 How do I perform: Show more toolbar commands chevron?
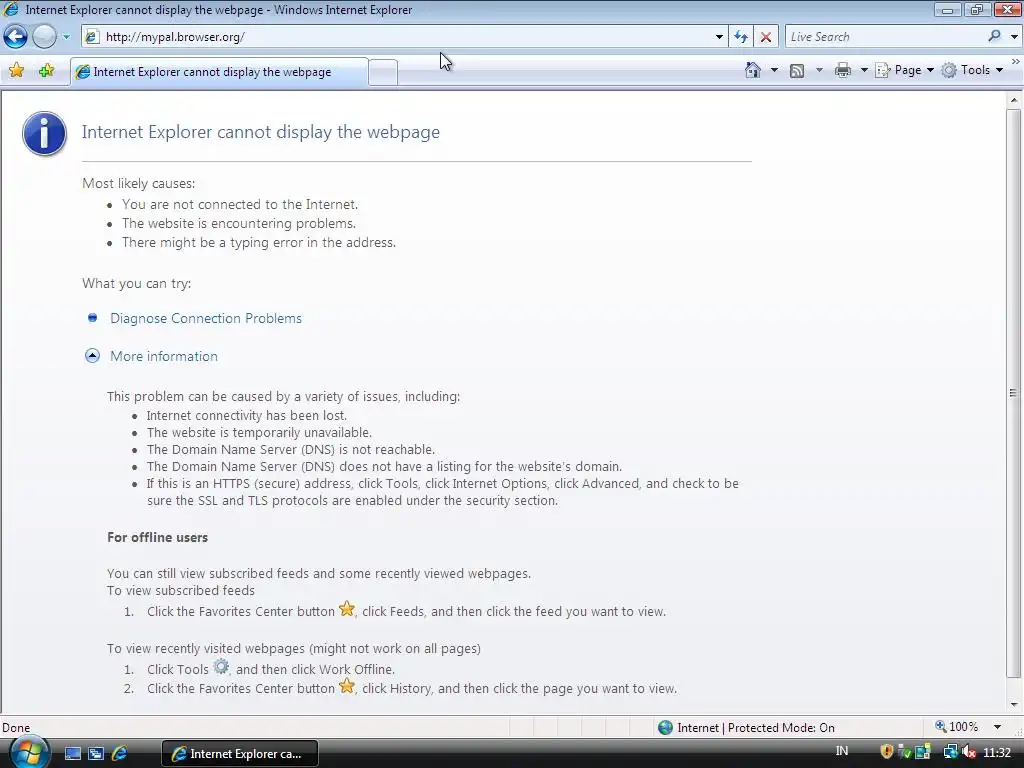point(1016,61)
